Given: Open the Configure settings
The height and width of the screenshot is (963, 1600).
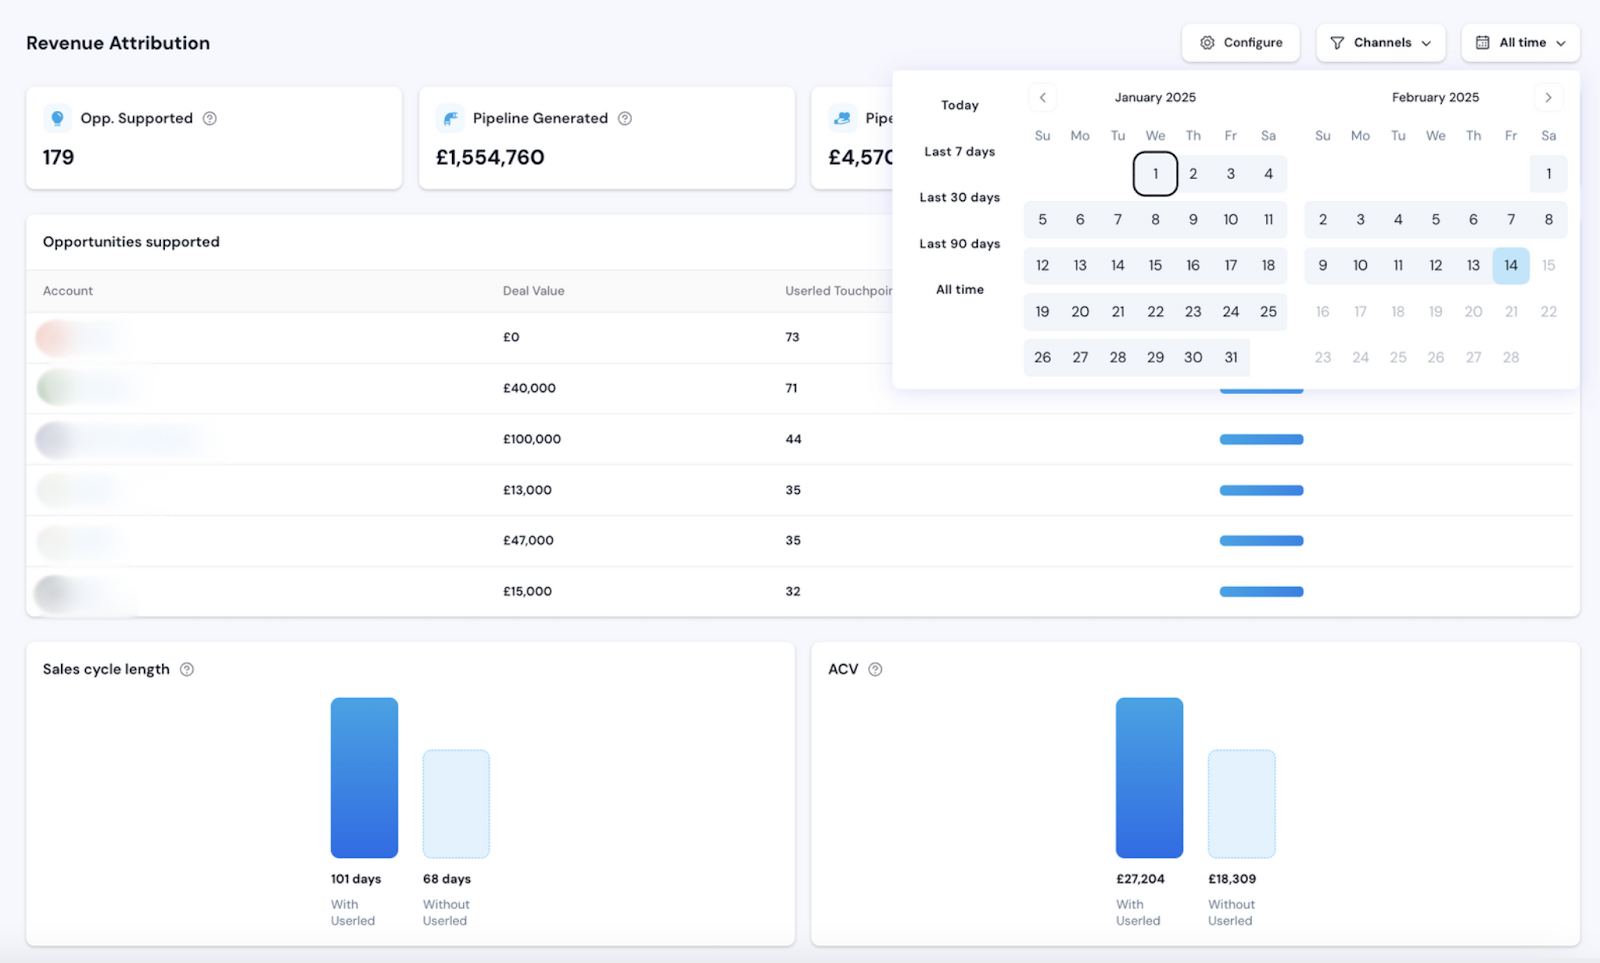Looking at the screenshot, I should 1240,43.
